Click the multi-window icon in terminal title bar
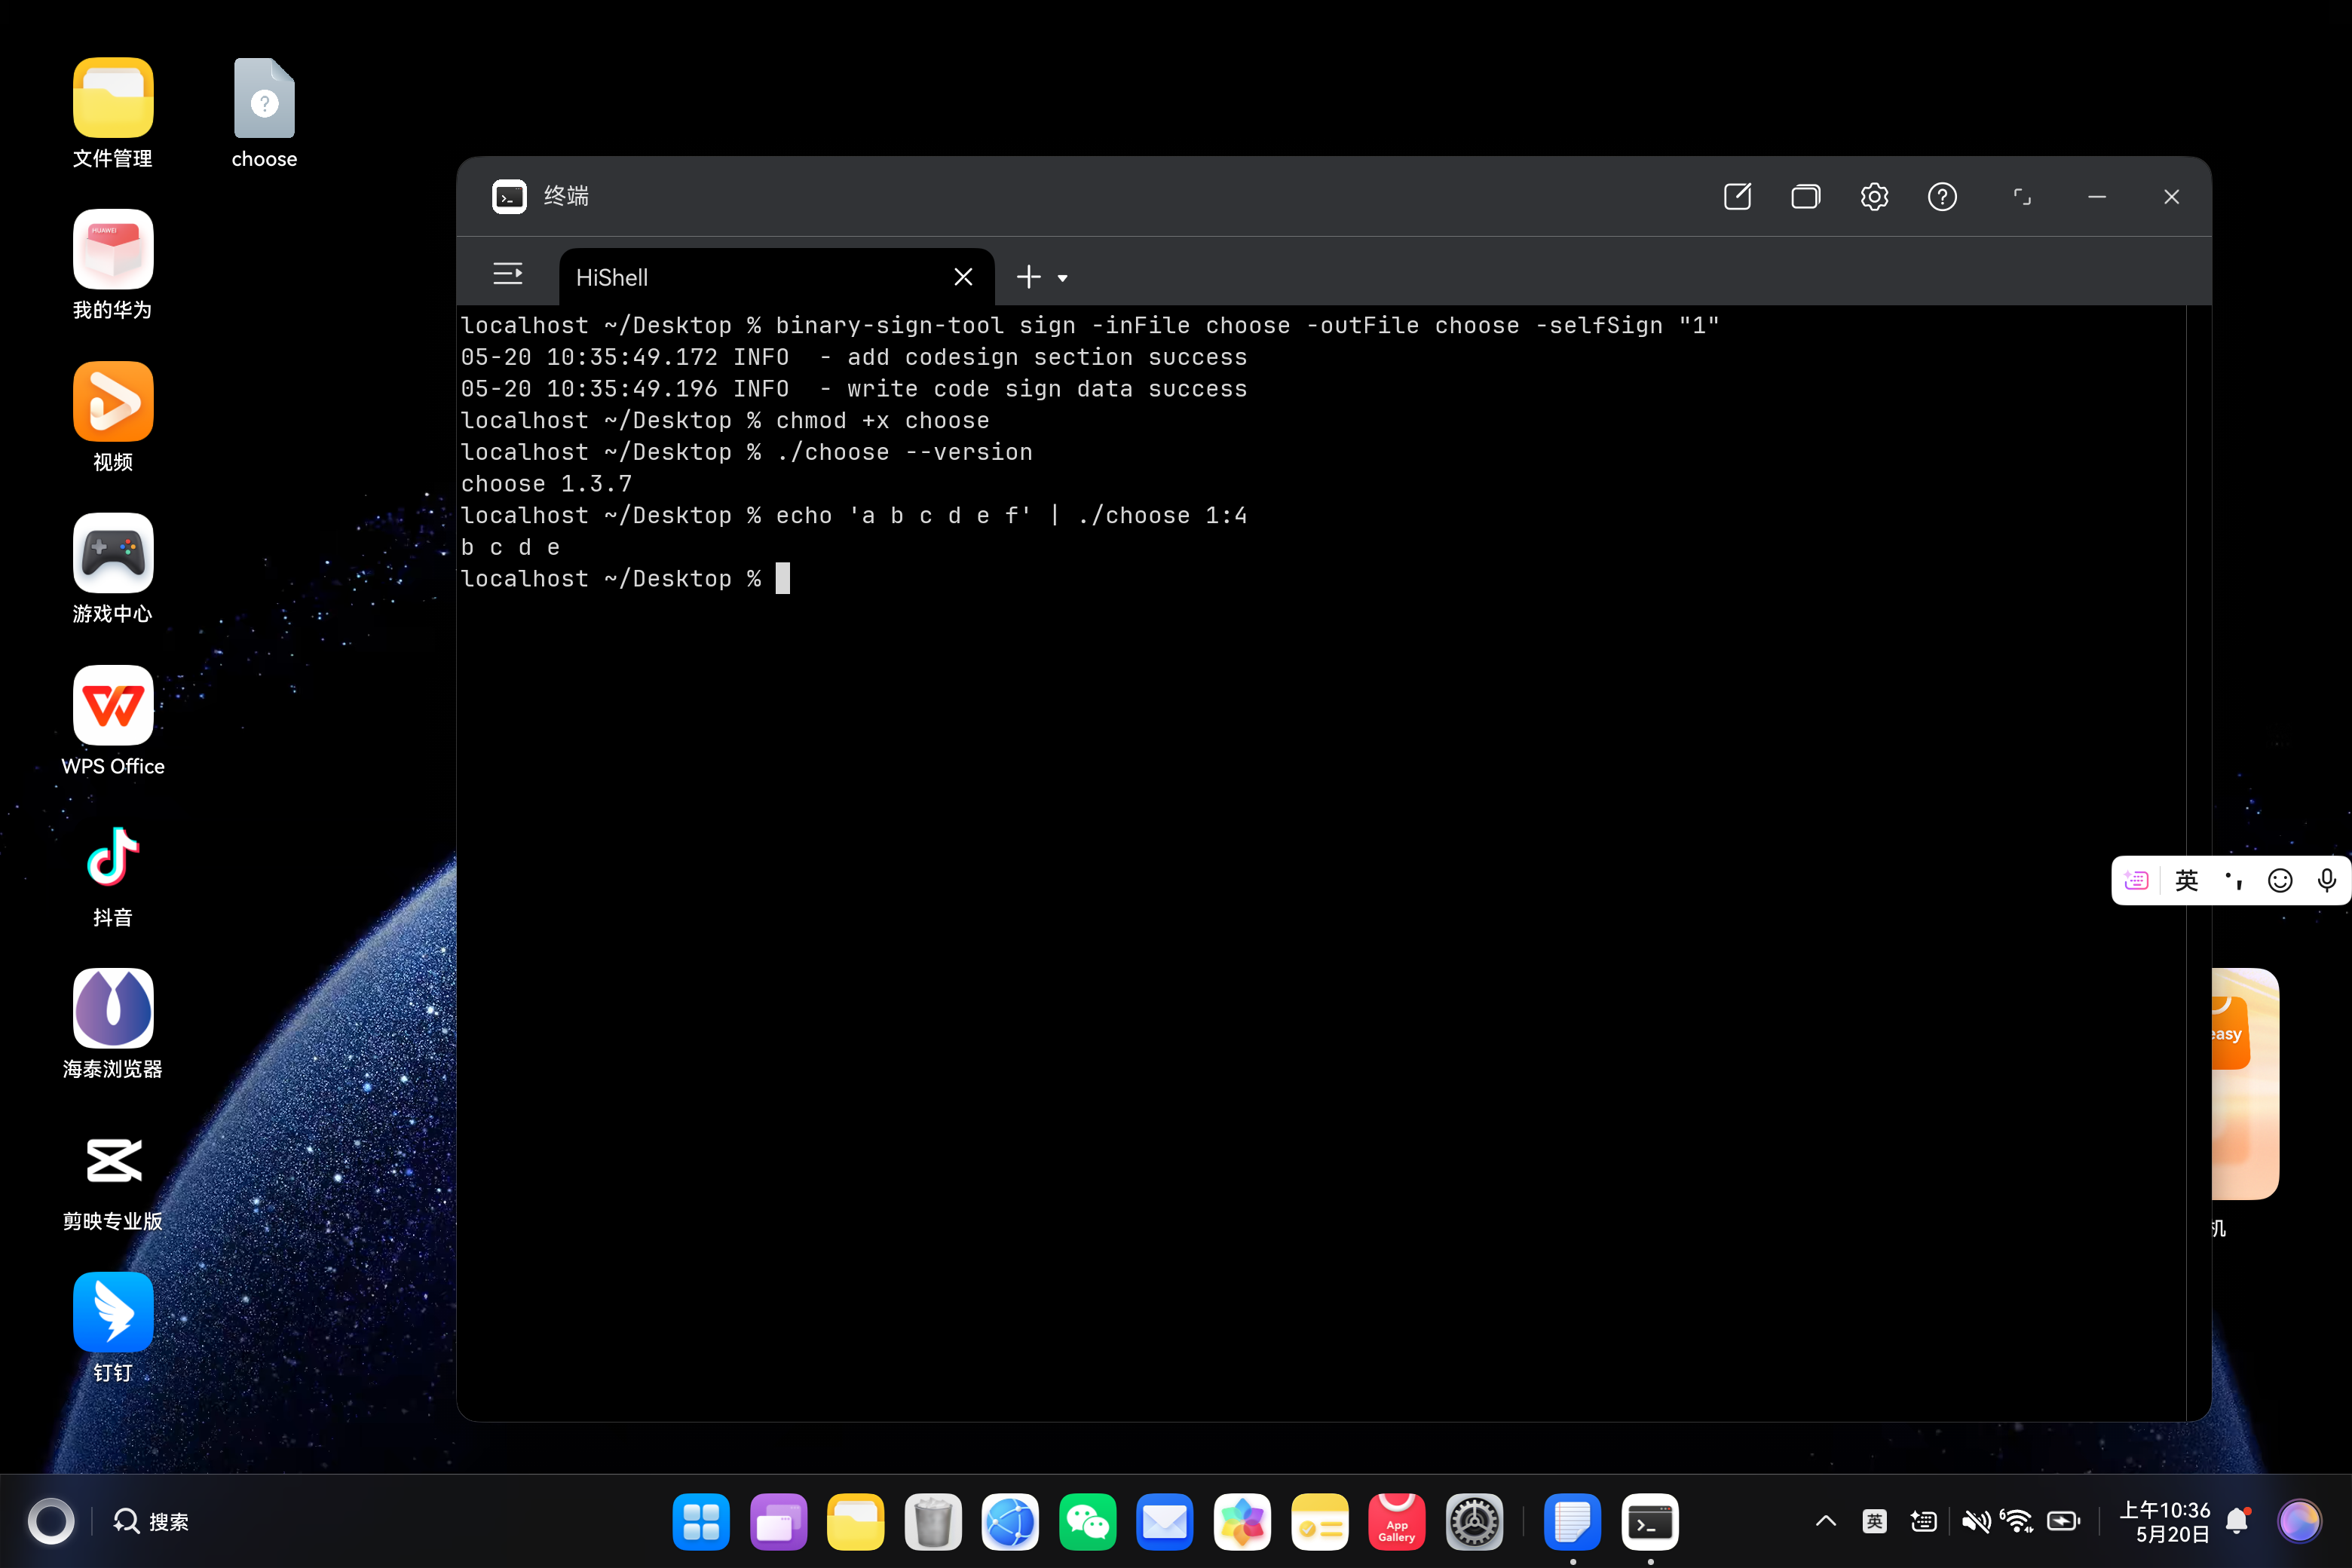Image resolution: width=2352 pixels, height=1568 pixels. [x=1806, y=196]
